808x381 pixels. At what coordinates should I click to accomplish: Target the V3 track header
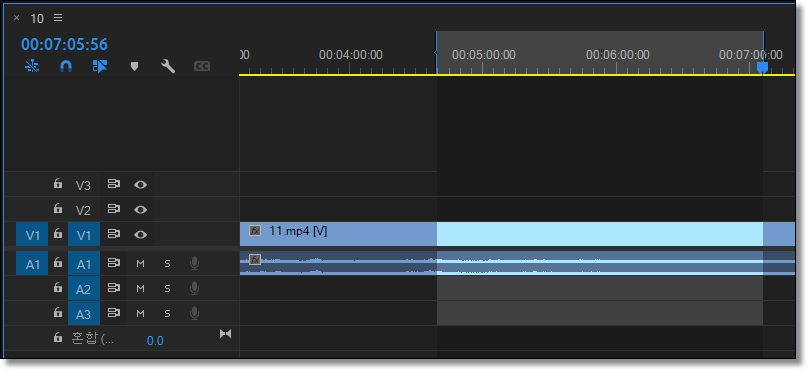tap(83, 185)
